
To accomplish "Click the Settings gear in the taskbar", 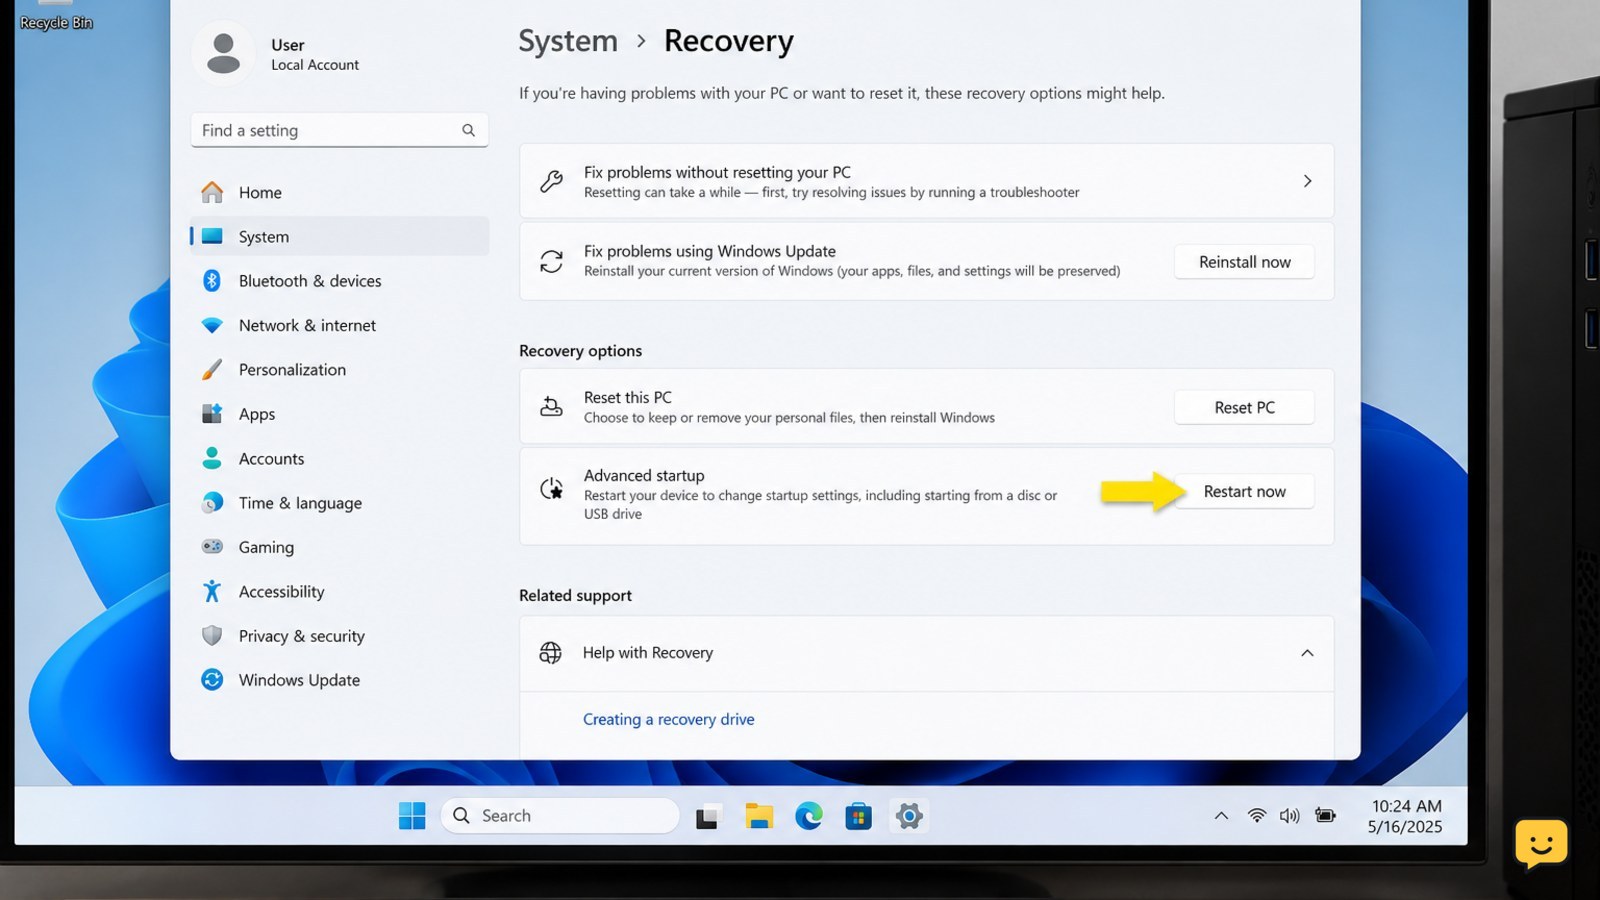I will point(909,816).
